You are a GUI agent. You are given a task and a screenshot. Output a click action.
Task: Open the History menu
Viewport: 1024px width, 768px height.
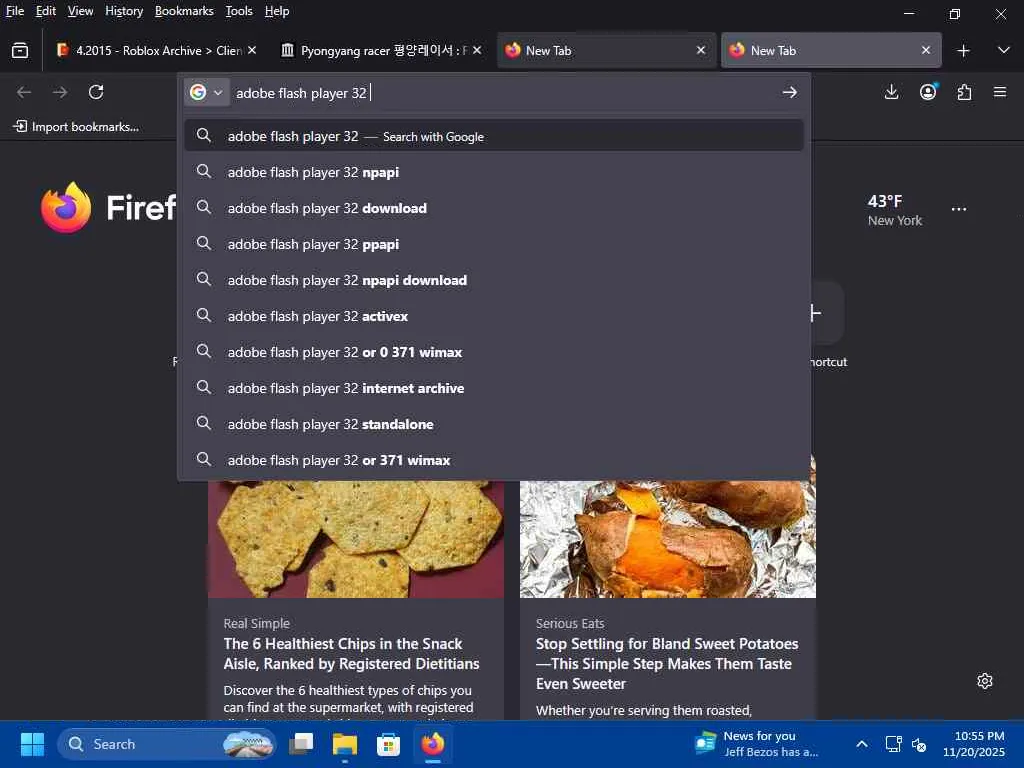pyautogui.click(x=124, y=11)
